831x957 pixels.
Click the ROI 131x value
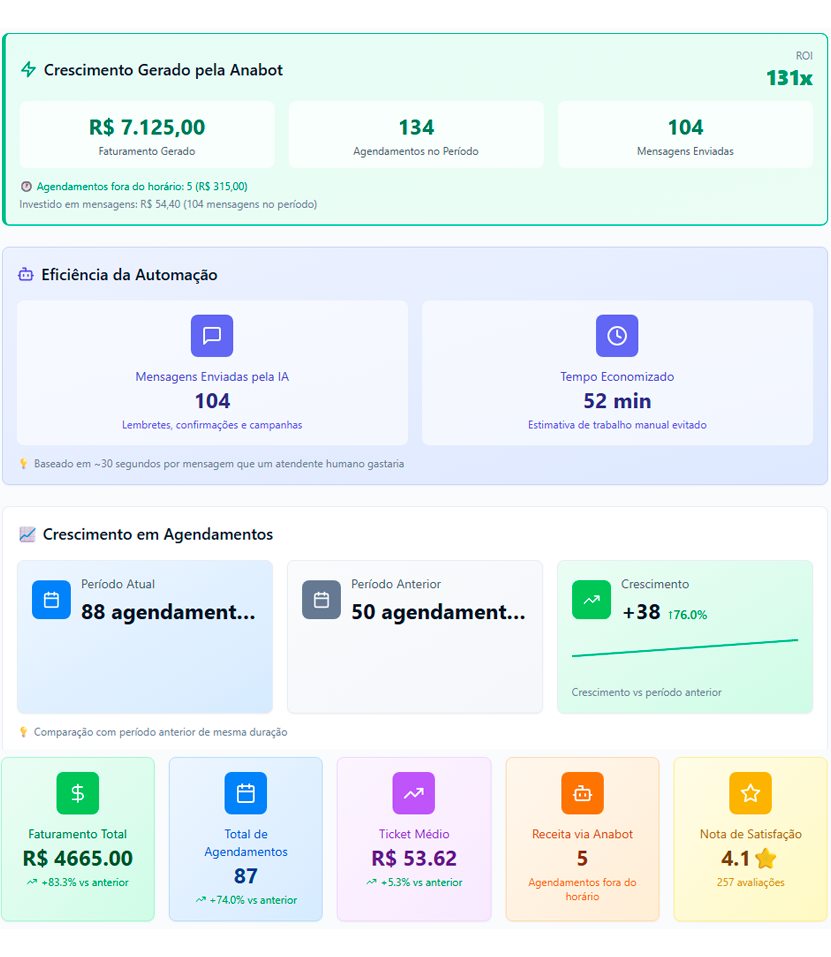click(x=789, y=77)
